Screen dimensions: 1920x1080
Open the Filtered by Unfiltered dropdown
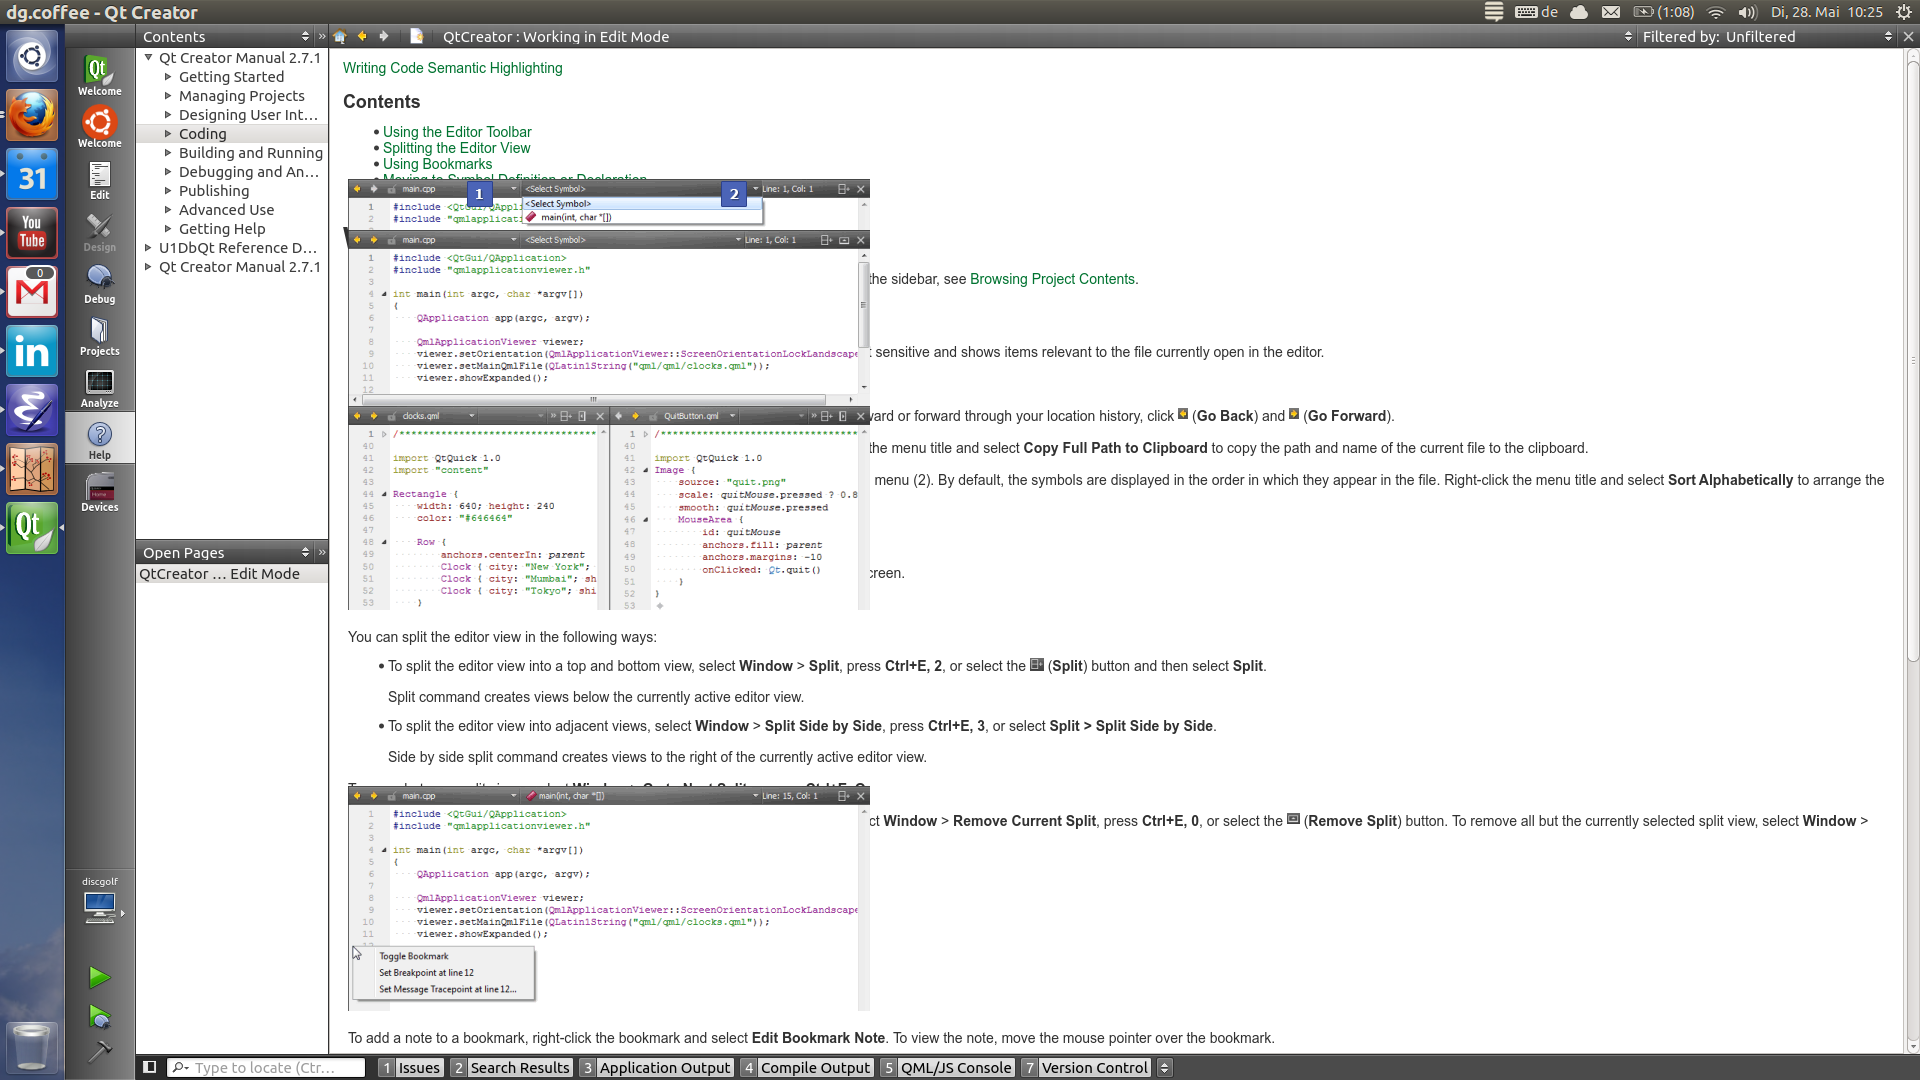[1767, 36]
